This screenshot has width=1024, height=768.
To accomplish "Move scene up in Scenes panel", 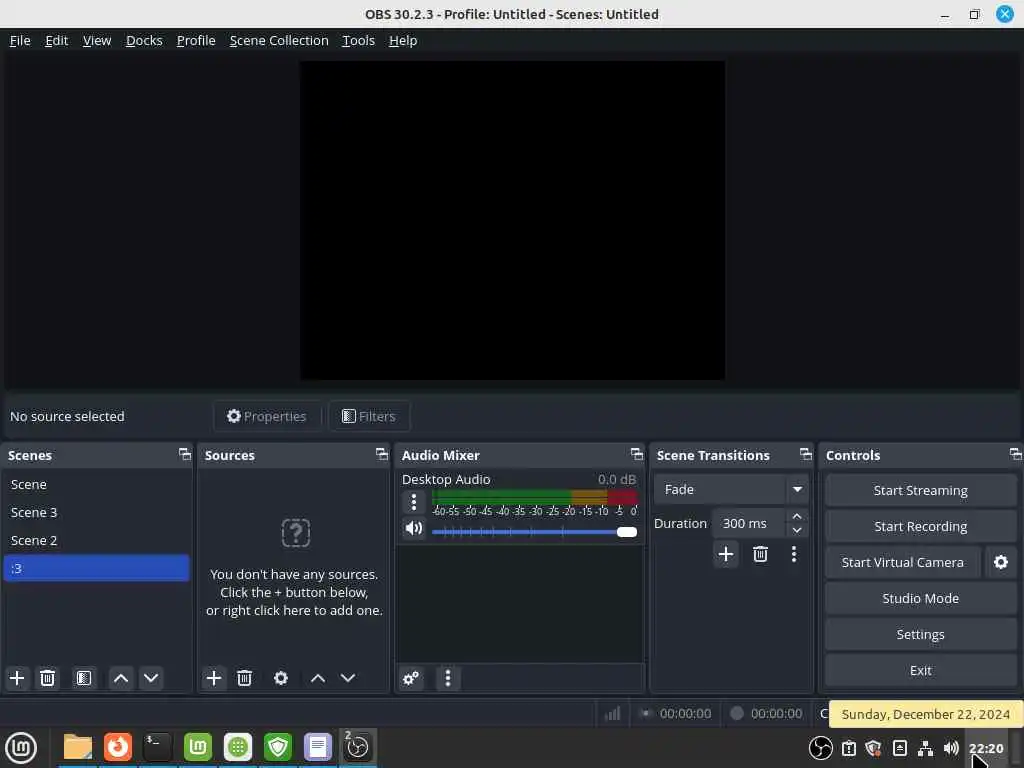I will click(121, 678).
